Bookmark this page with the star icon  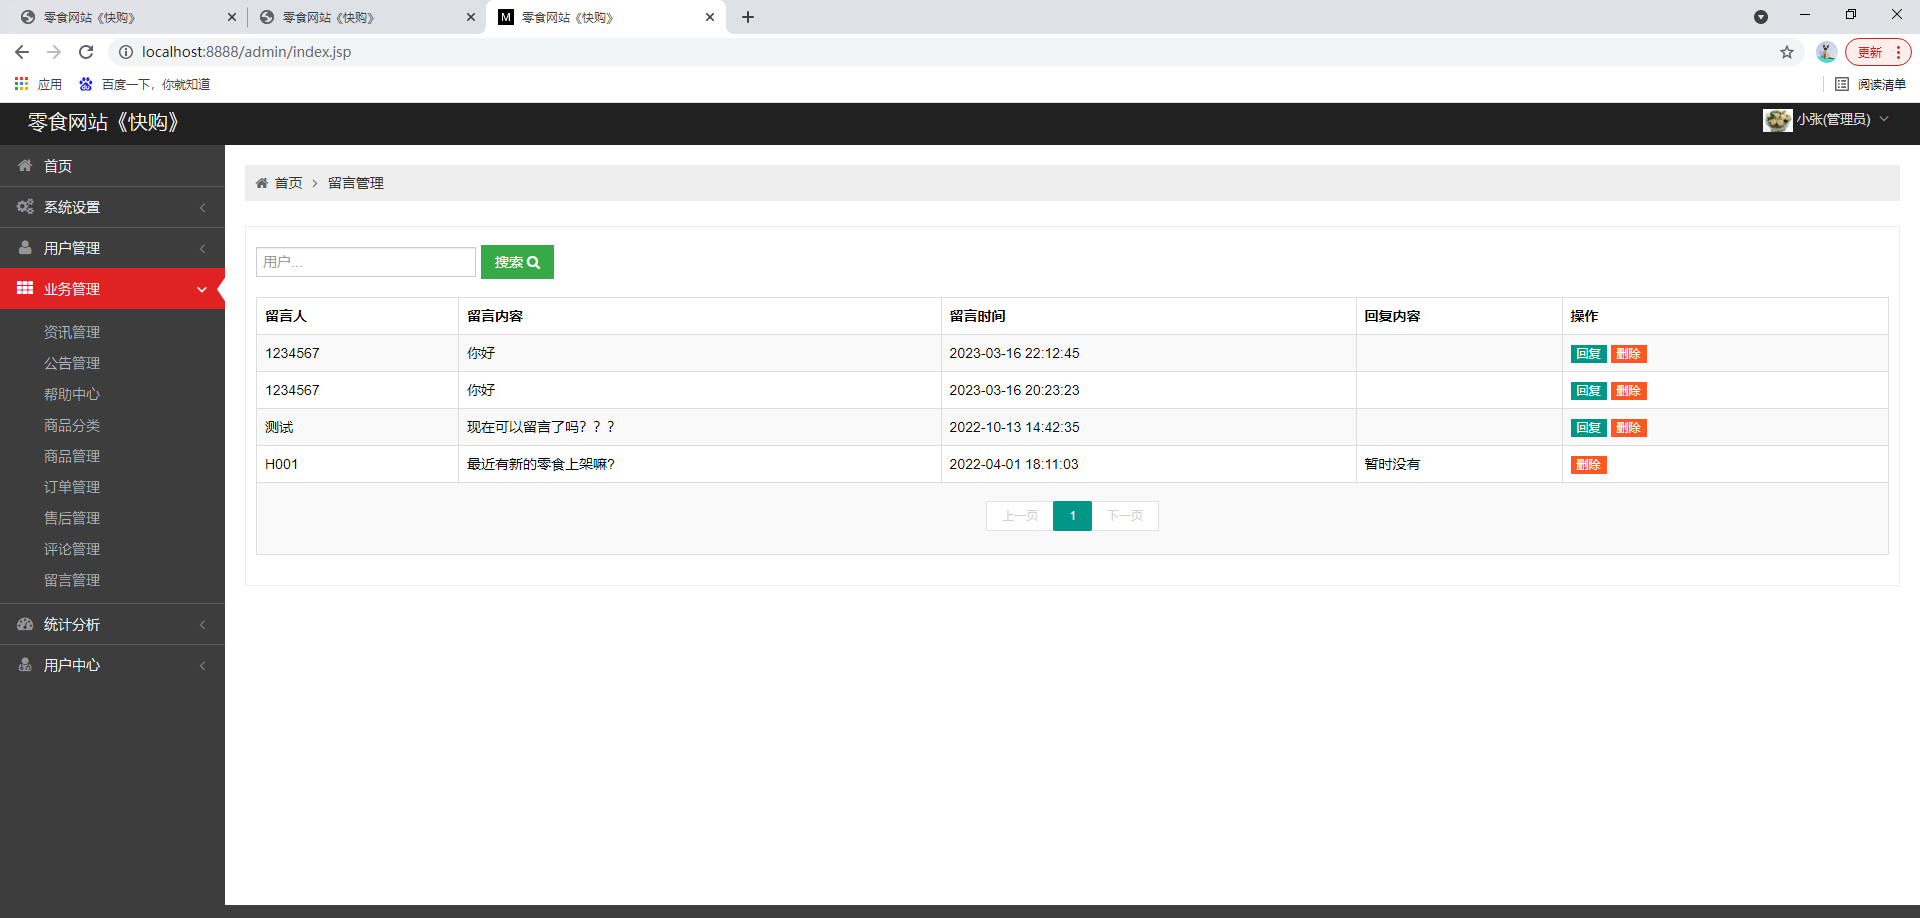click(x=1787, y=52)
